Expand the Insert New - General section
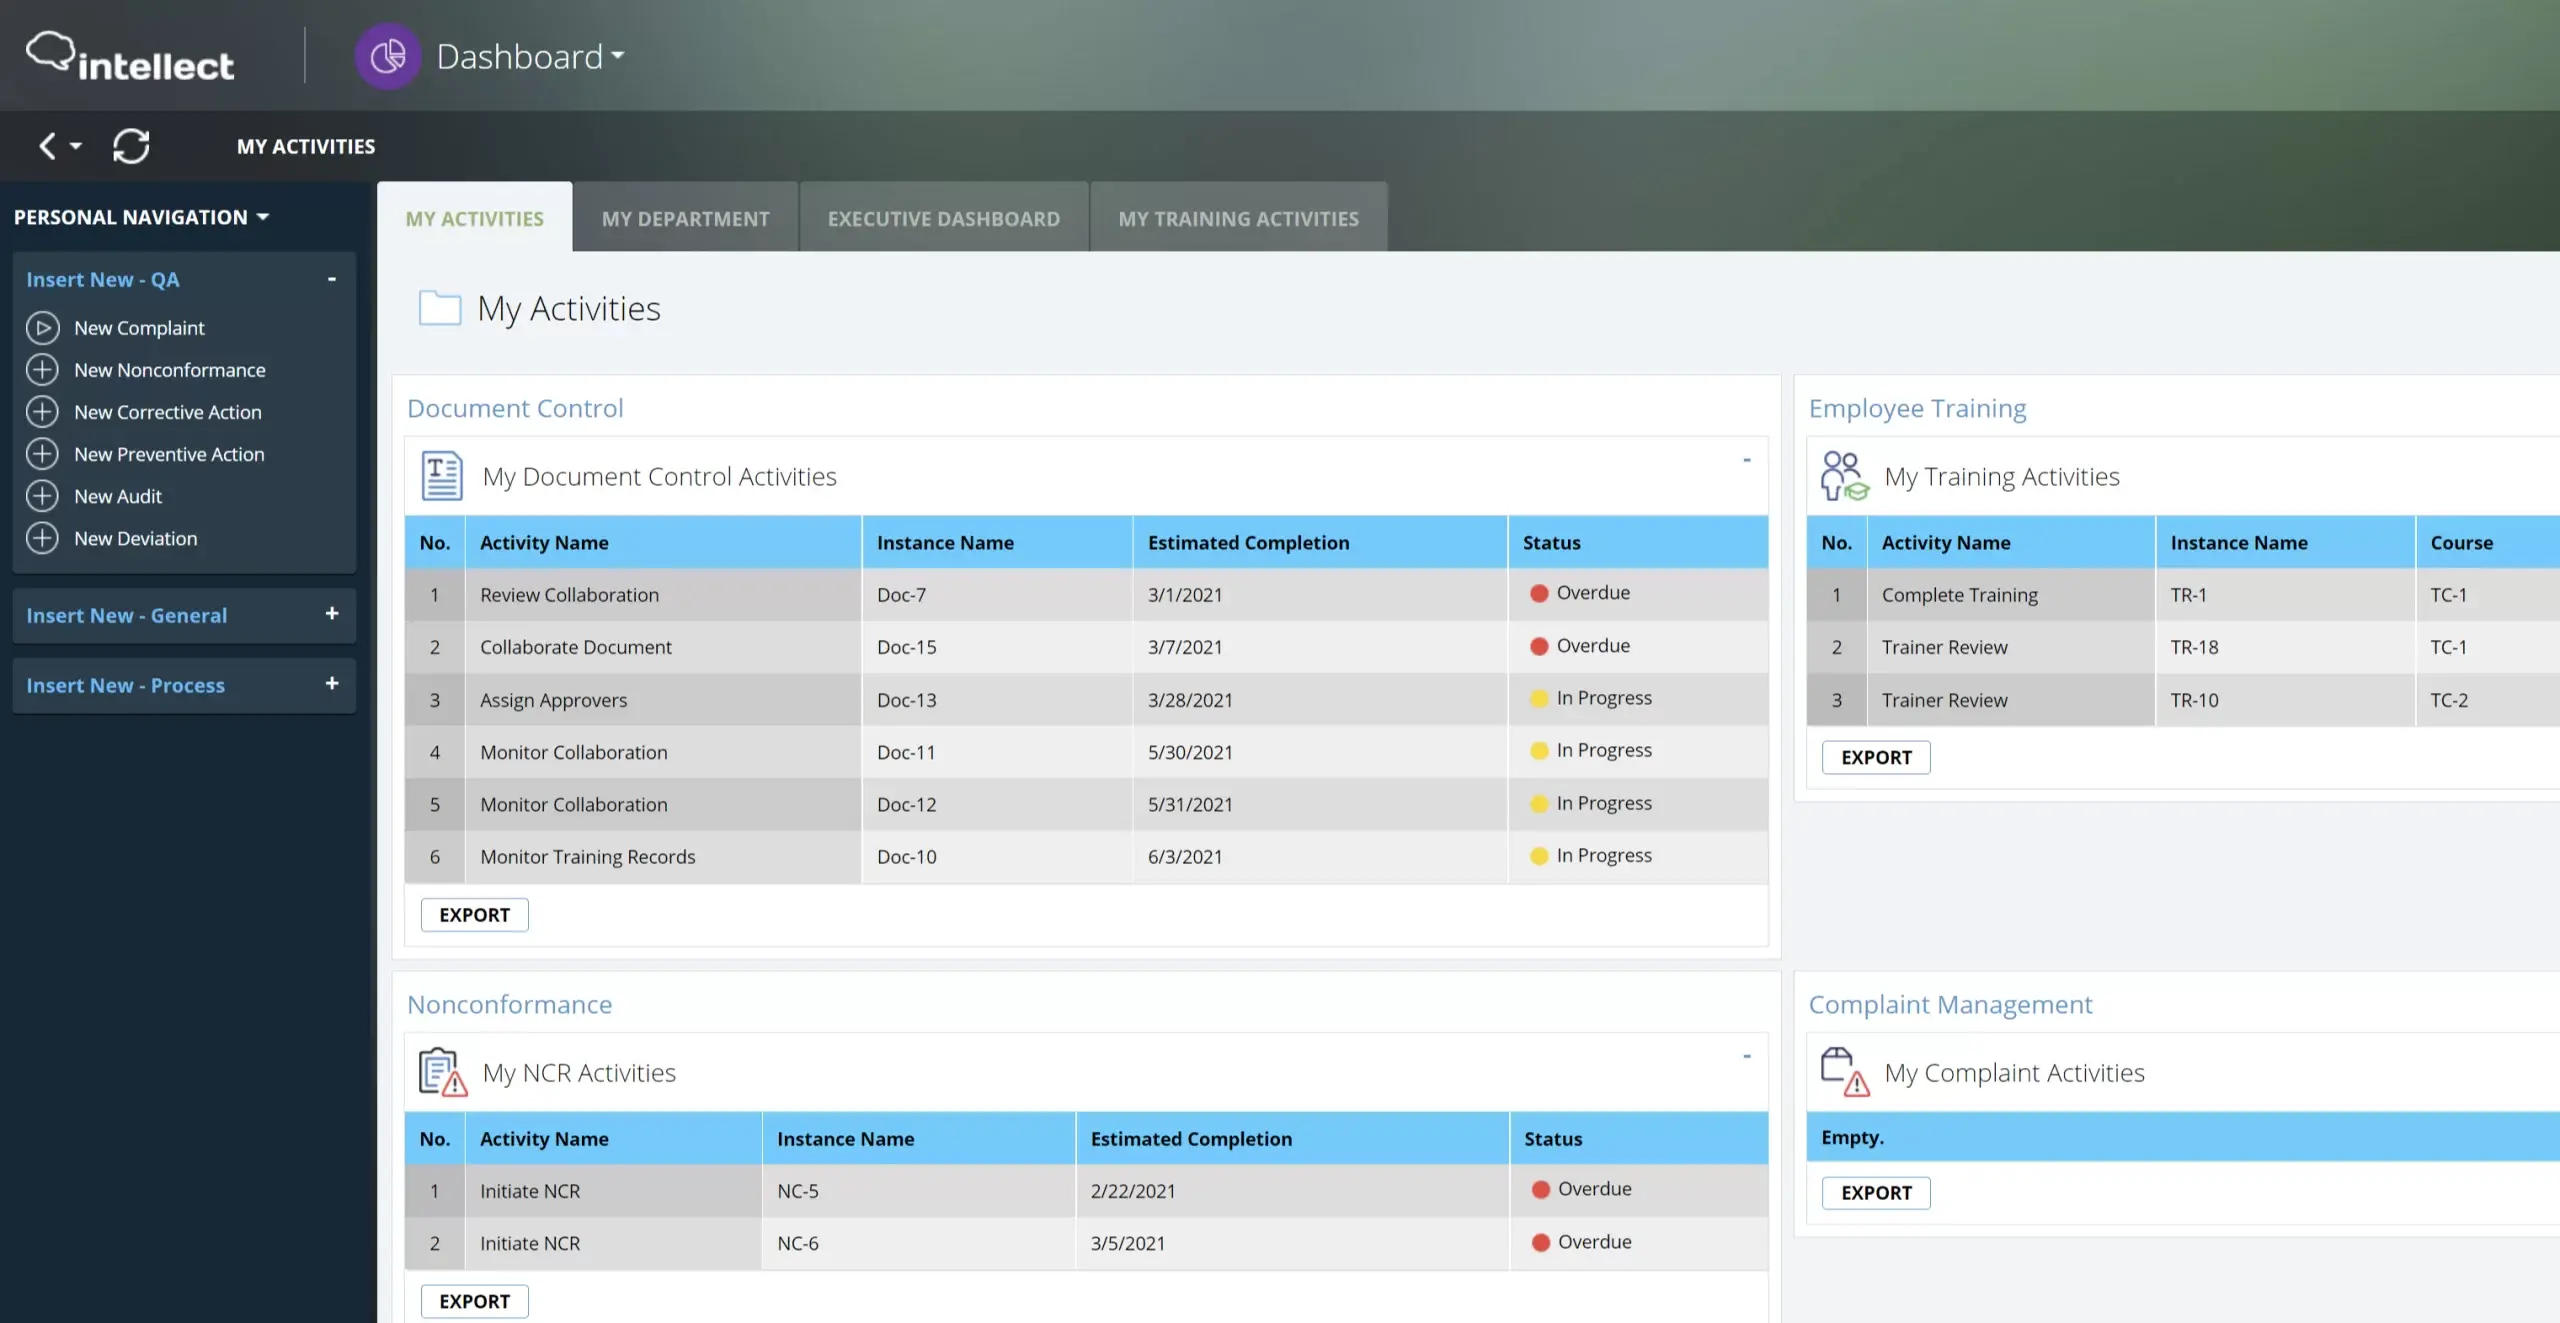Screen dimensions: 2560x1323 coord(331,614)
